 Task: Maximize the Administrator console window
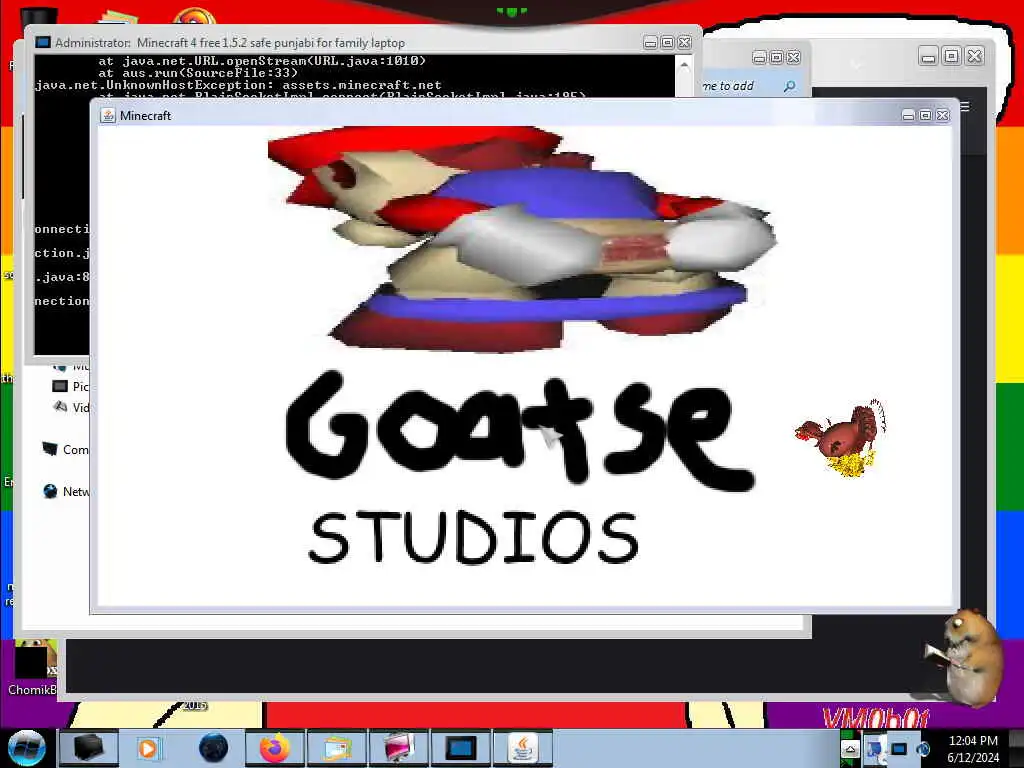click(667, 42)
